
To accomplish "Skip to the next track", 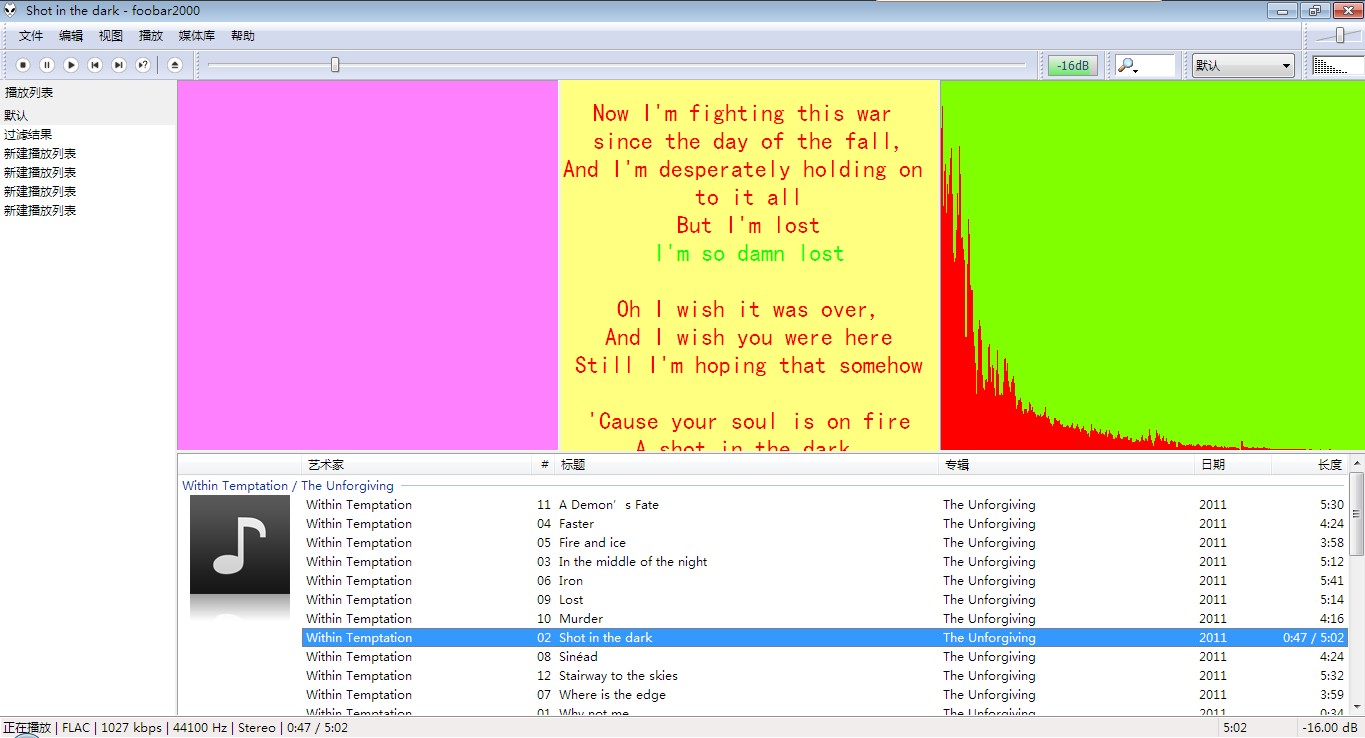I will [x=119, y=65].
